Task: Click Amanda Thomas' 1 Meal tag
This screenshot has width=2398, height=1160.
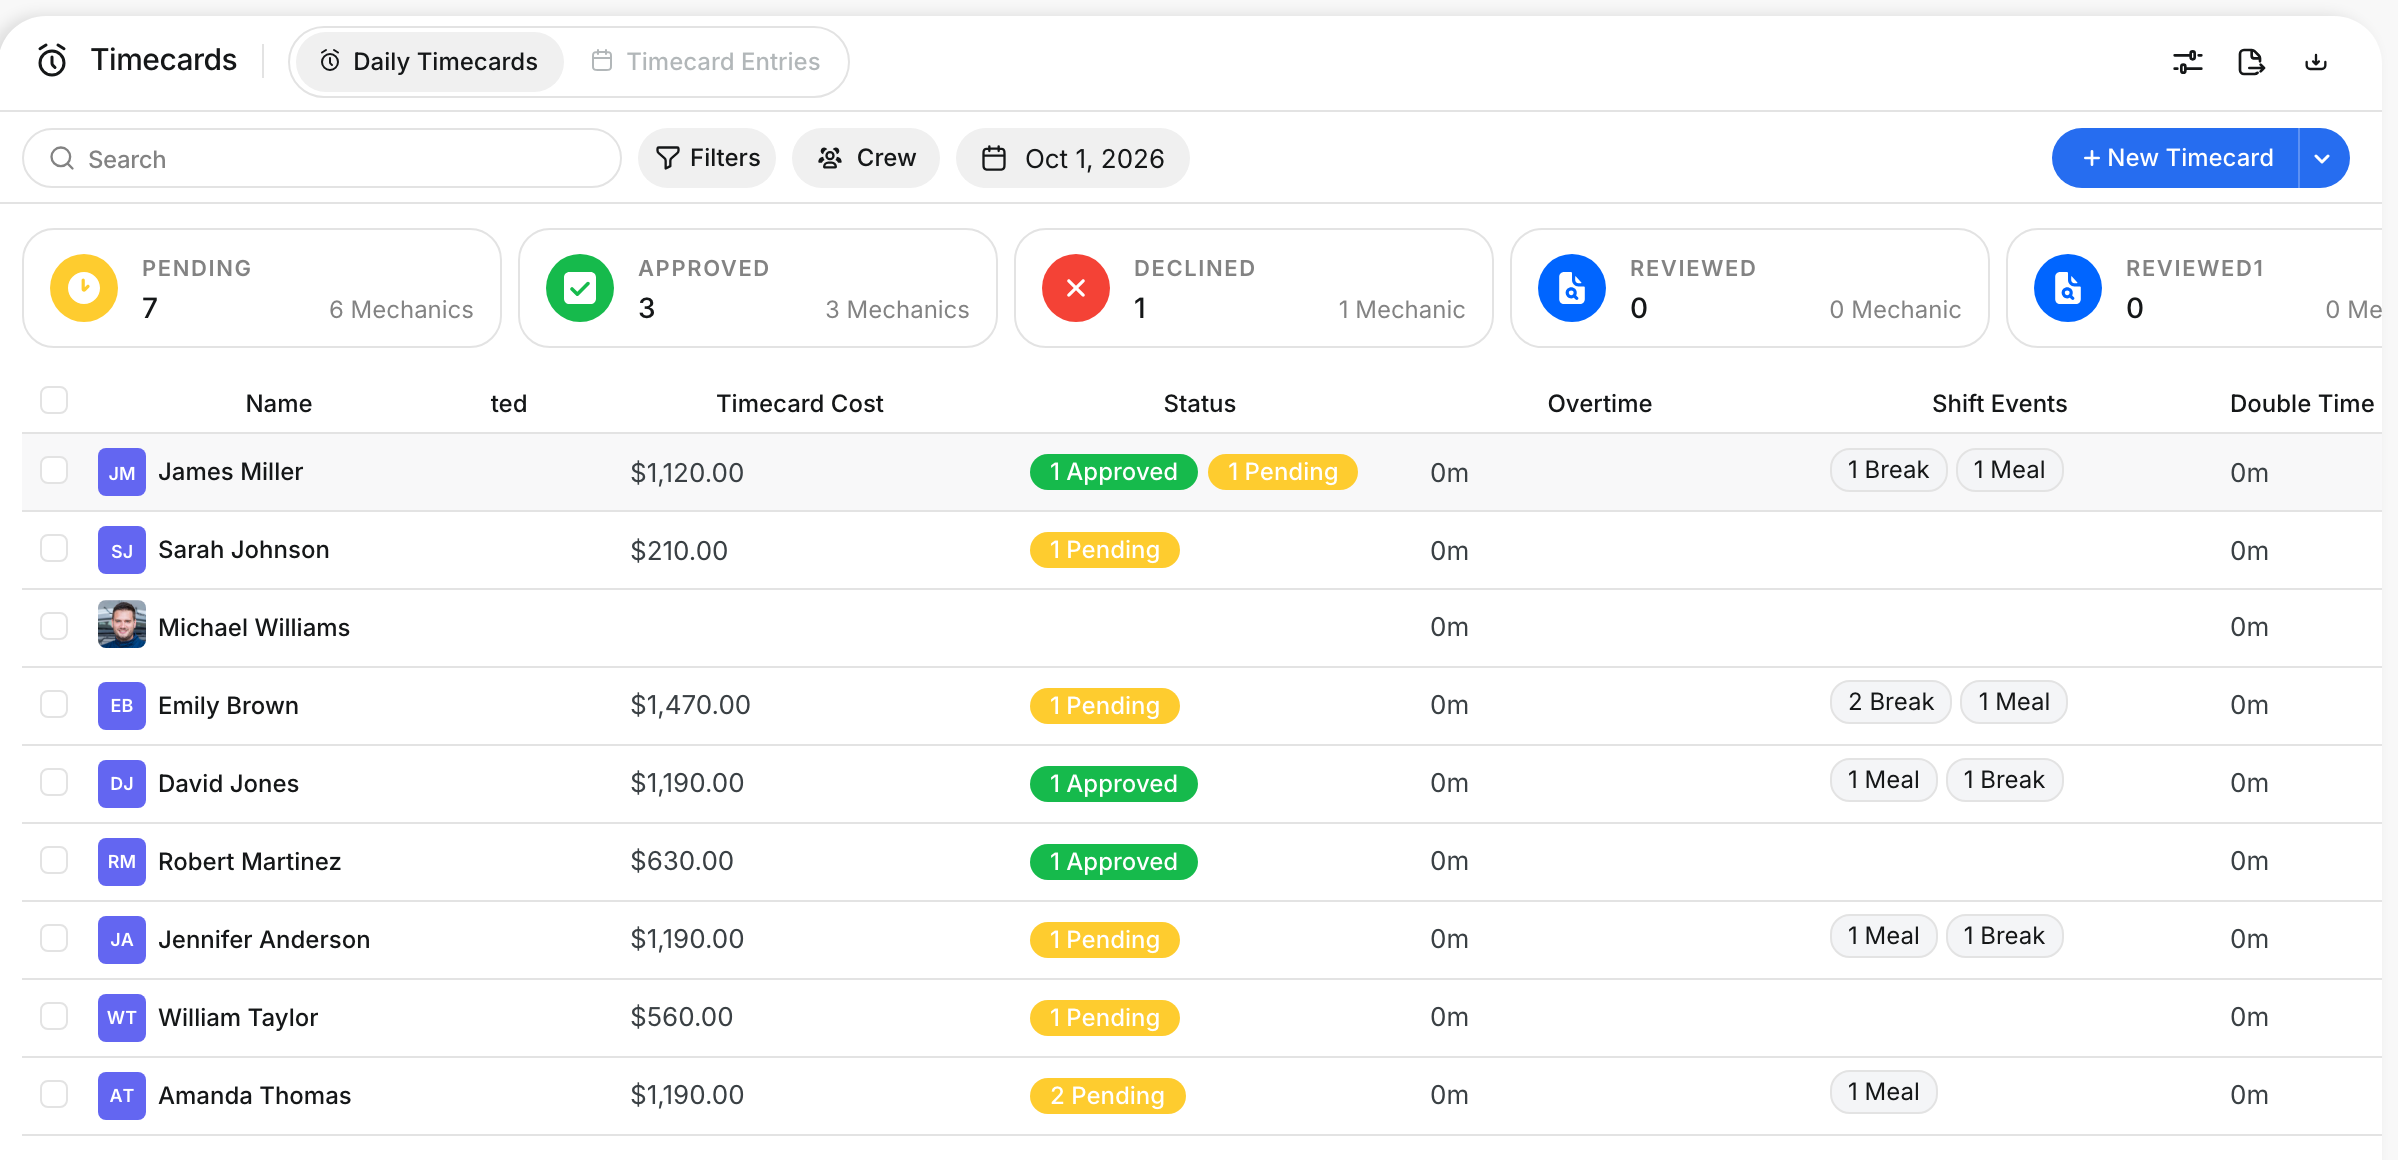Action: (x=1884, y=1092)
